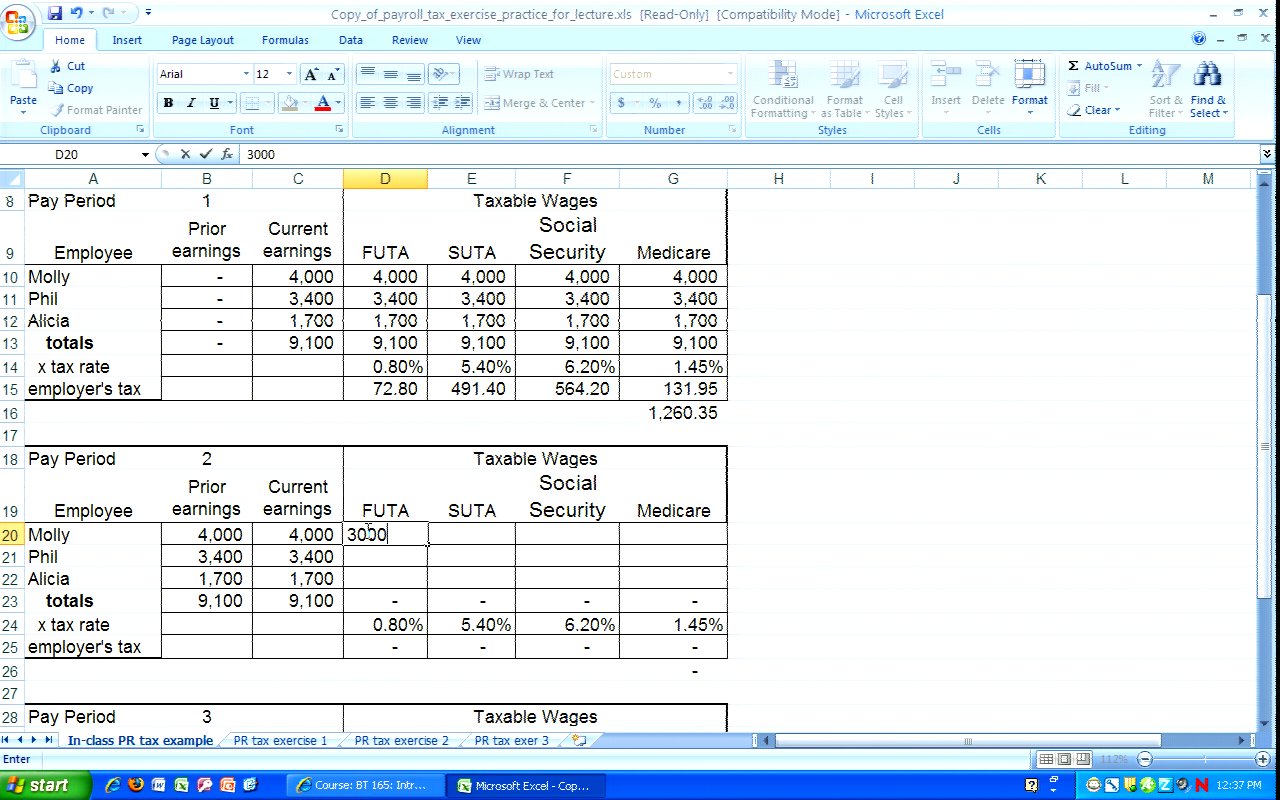Click the Office button logo
1280x800 pixels.
coord(19,20)
